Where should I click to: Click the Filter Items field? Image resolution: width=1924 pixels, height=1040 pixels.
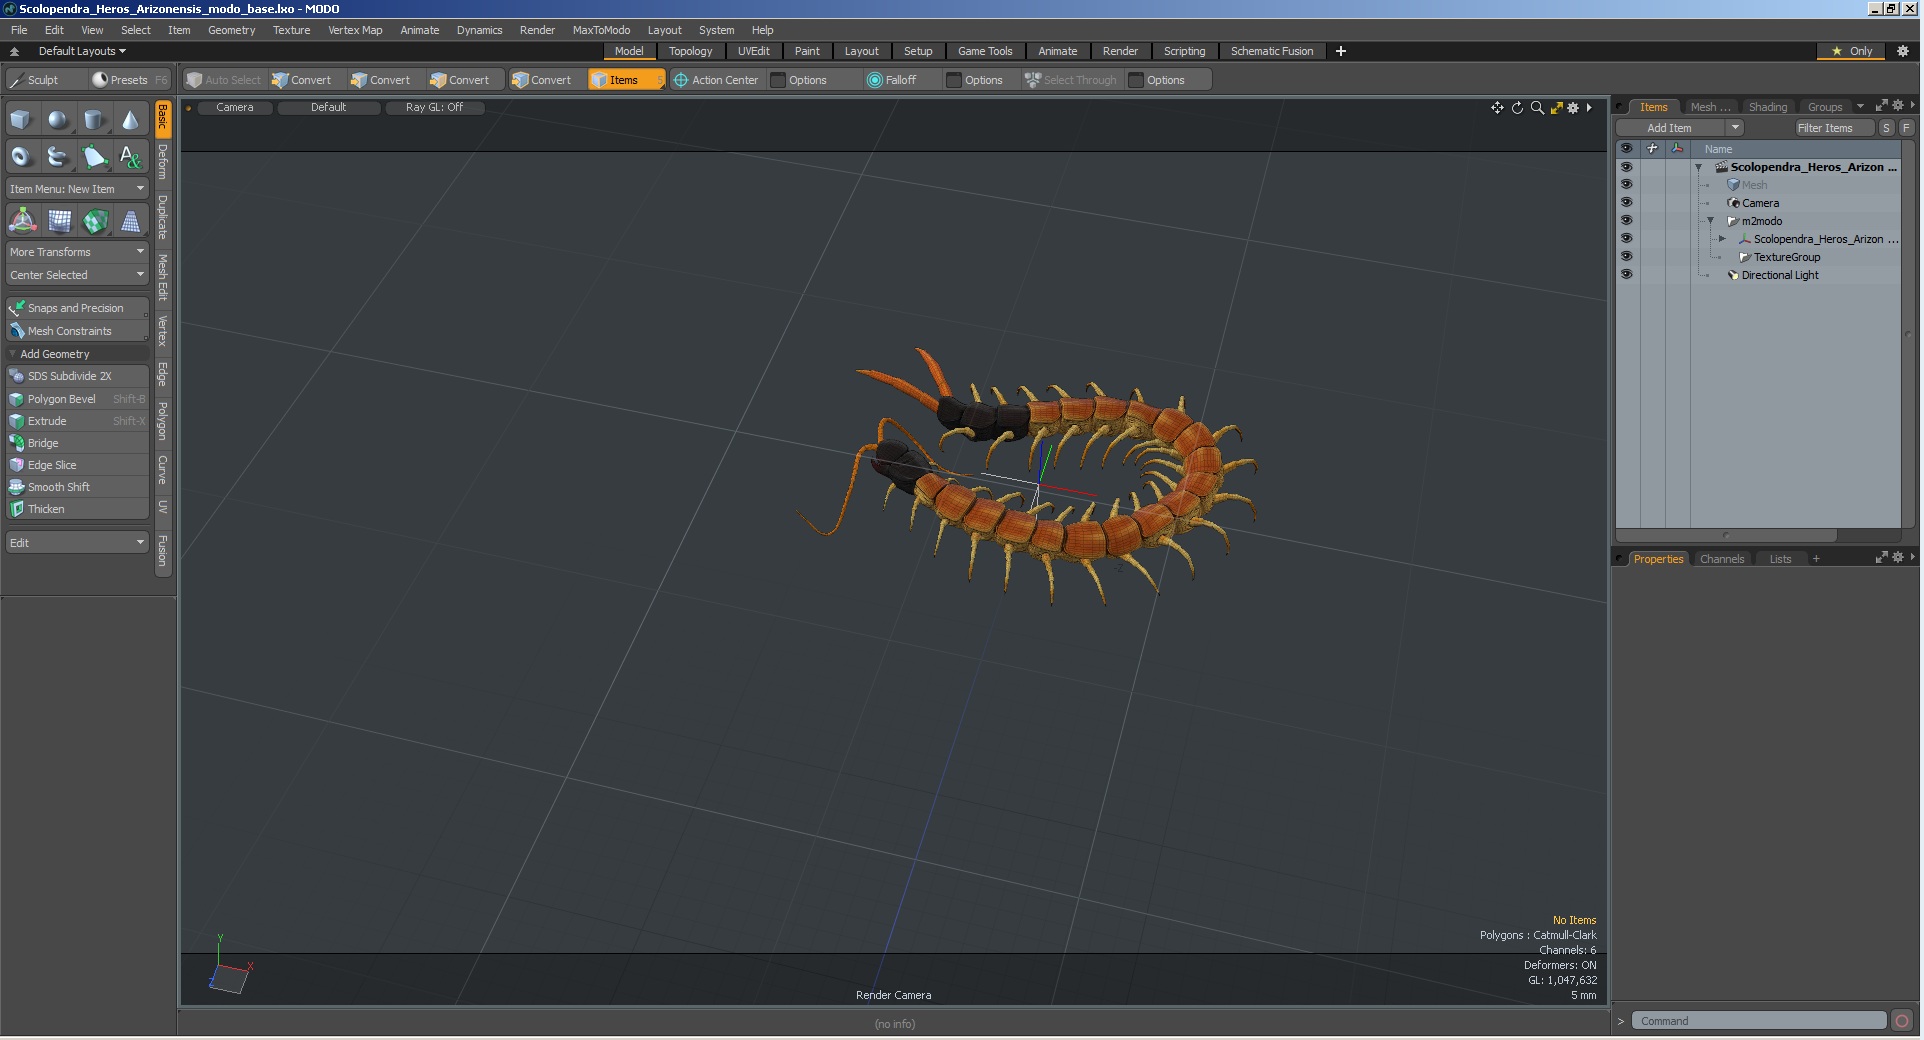1834,128
